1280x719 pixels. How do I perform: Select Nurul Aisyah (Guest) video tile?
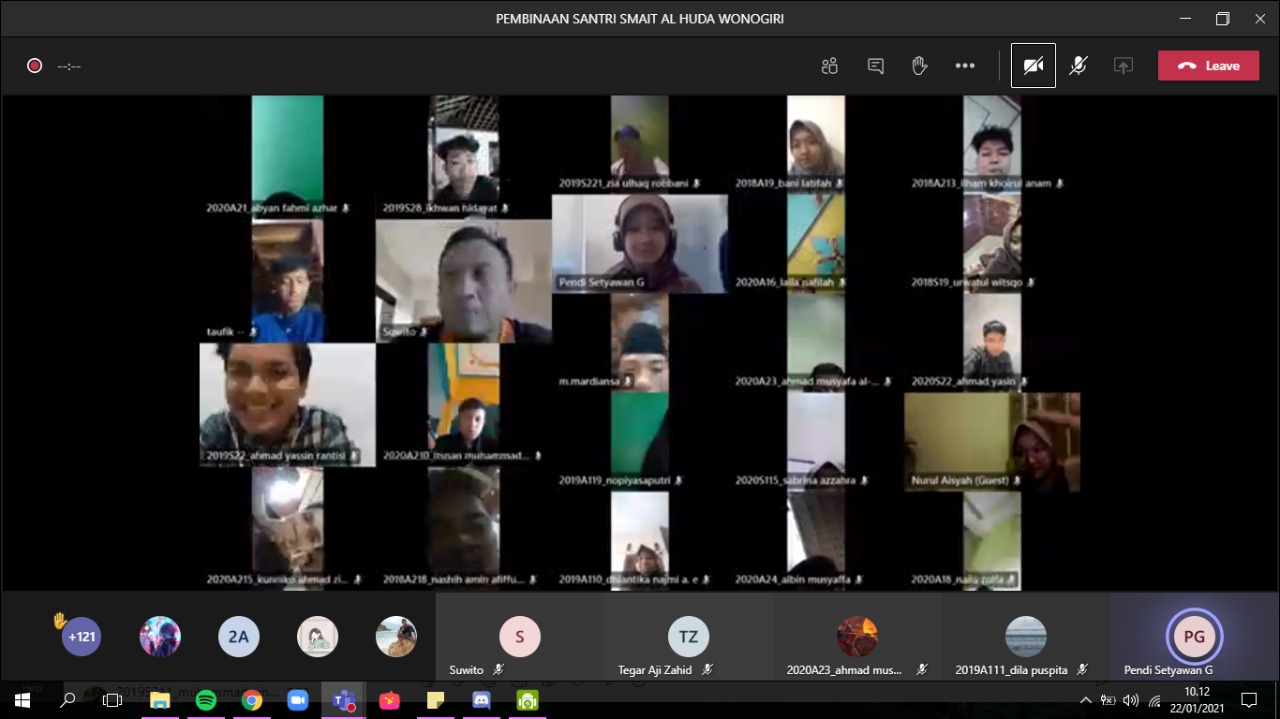pos(992,442)
